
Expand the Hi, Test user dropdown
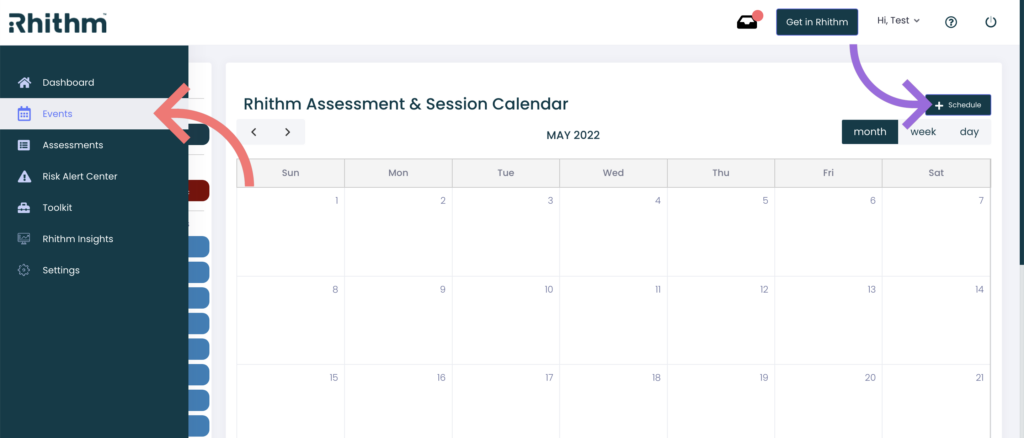[898, 21]
